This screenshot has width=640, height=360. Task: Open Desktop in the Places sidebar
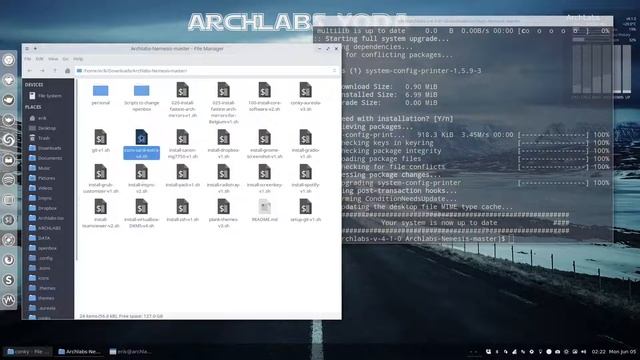42,128
